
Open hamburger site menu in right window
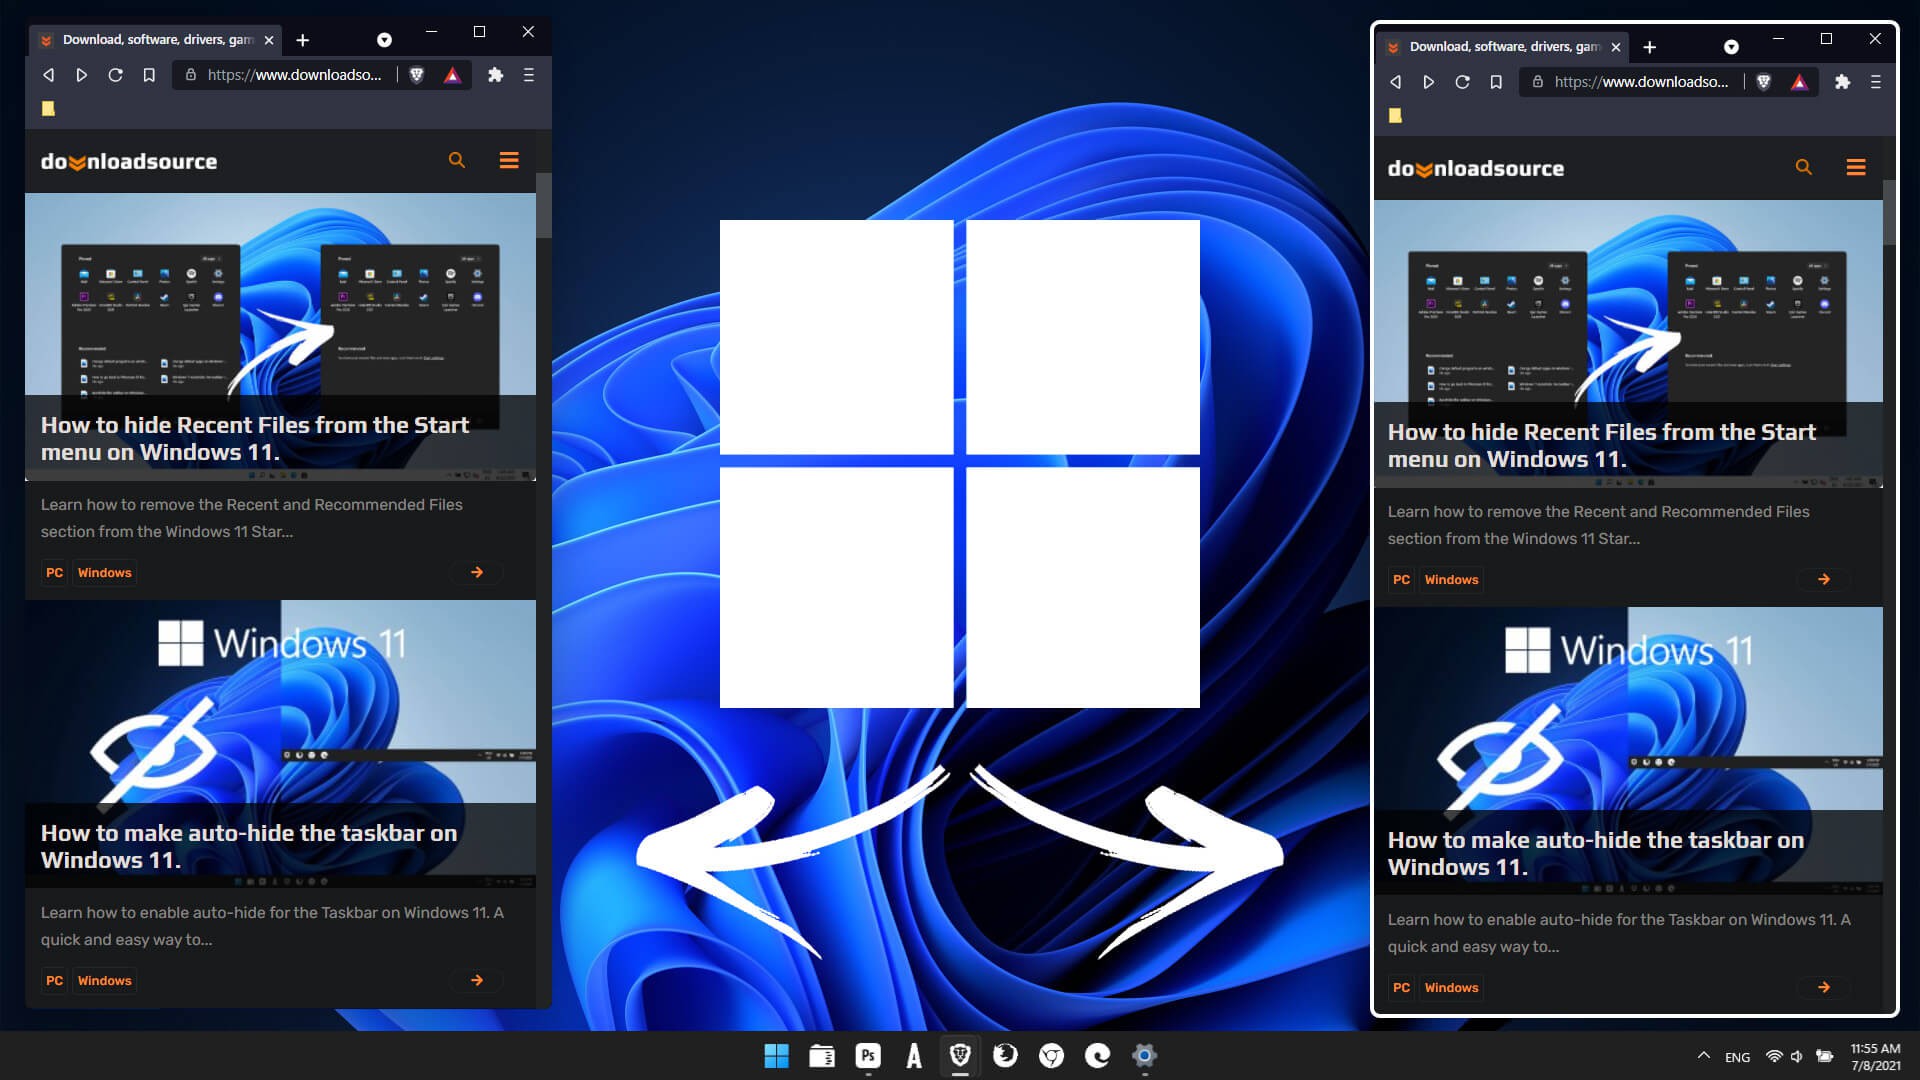click(1856, 167)
